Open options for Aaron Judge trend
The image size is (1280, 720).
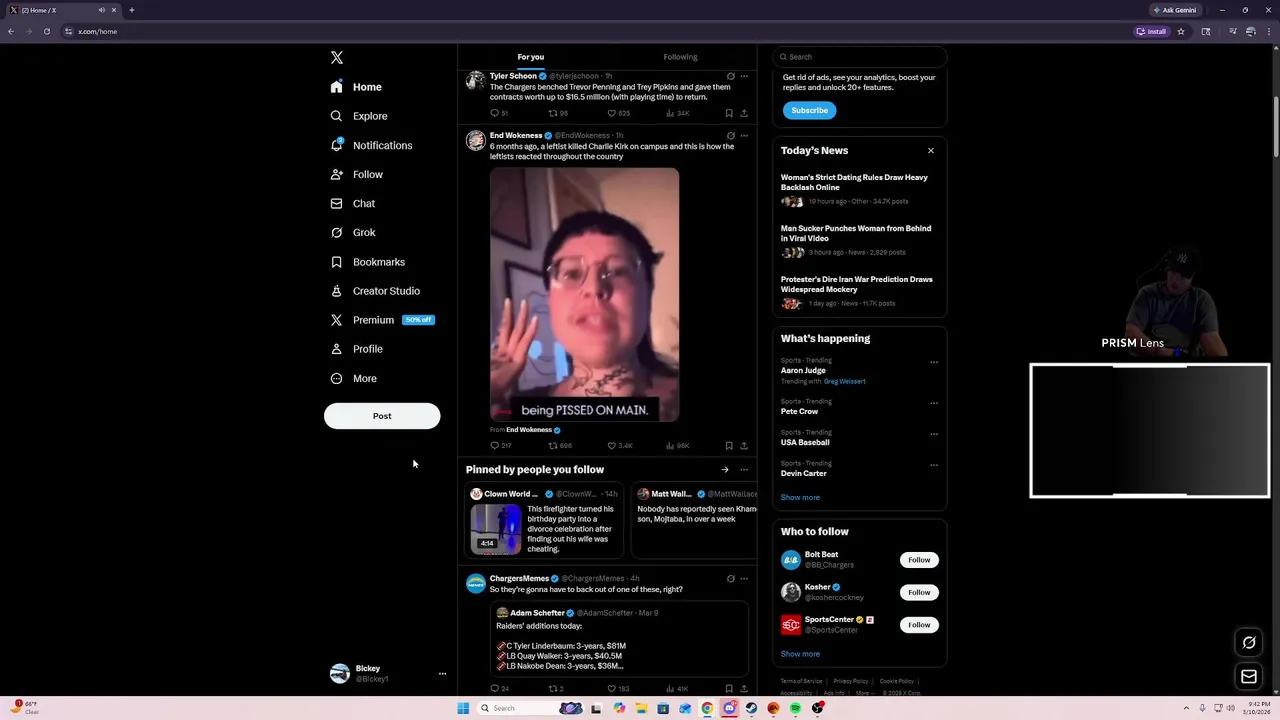934,362
